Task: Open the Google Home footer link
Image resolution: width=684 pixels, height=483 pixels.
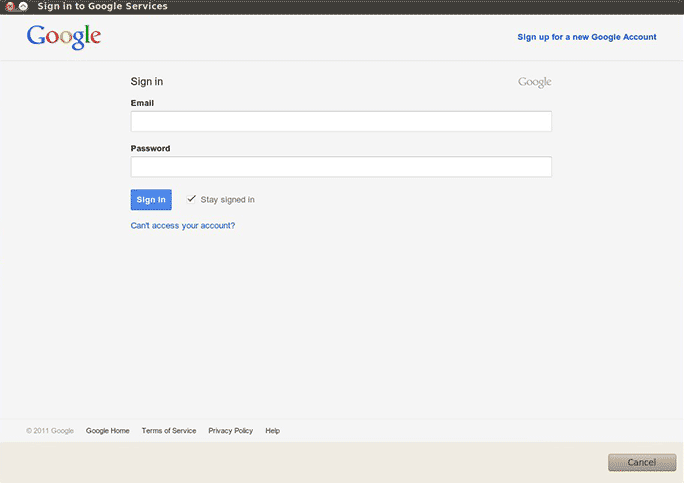Action: click(x=107, y=431)
